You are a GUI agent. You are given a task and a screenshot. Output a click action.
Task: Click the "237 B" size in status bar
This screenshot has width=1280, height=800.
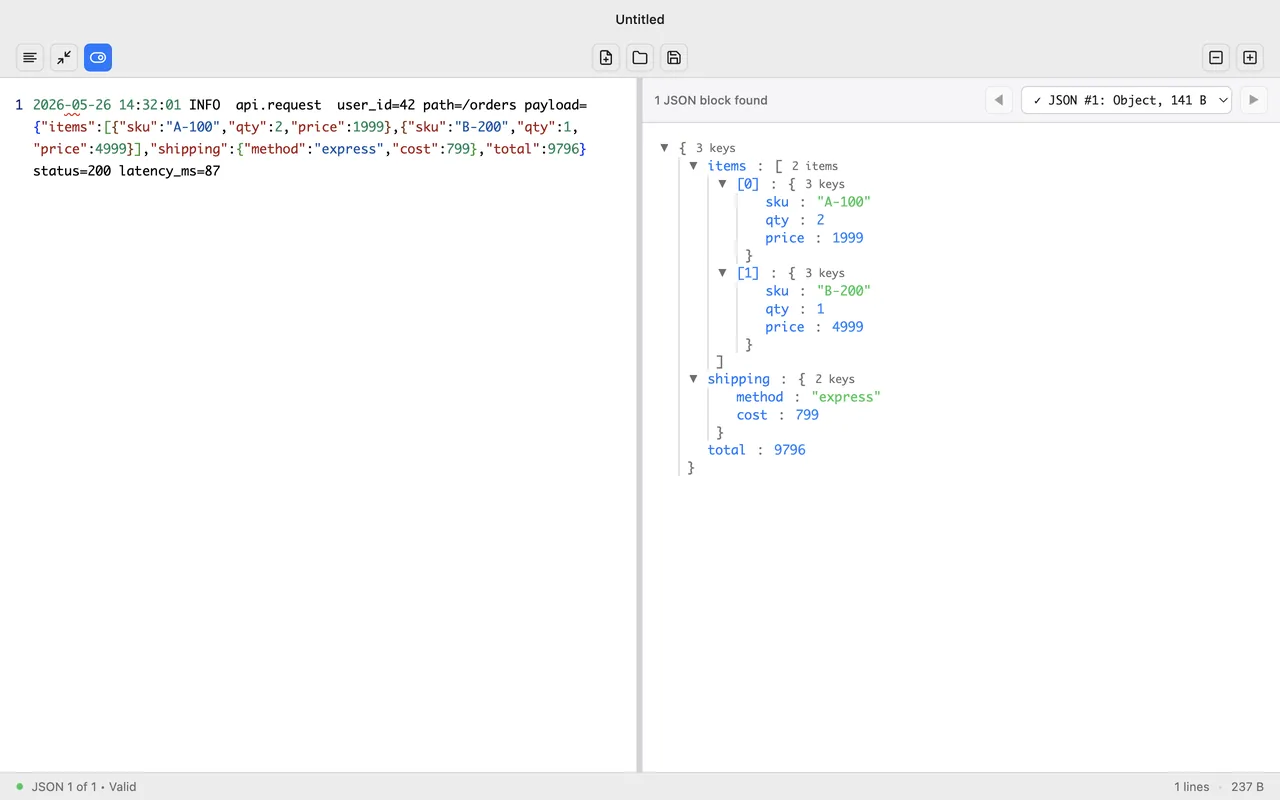(1247, 787)
